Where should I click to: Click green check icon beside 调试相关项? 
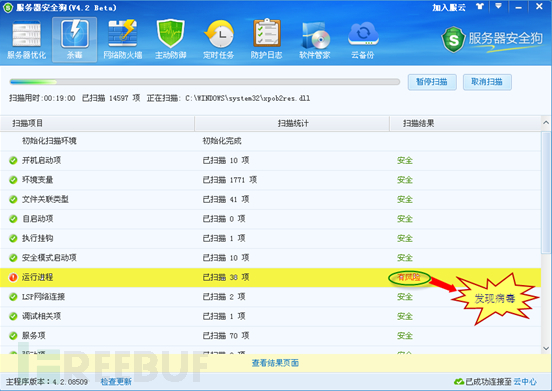coord(13,316)
